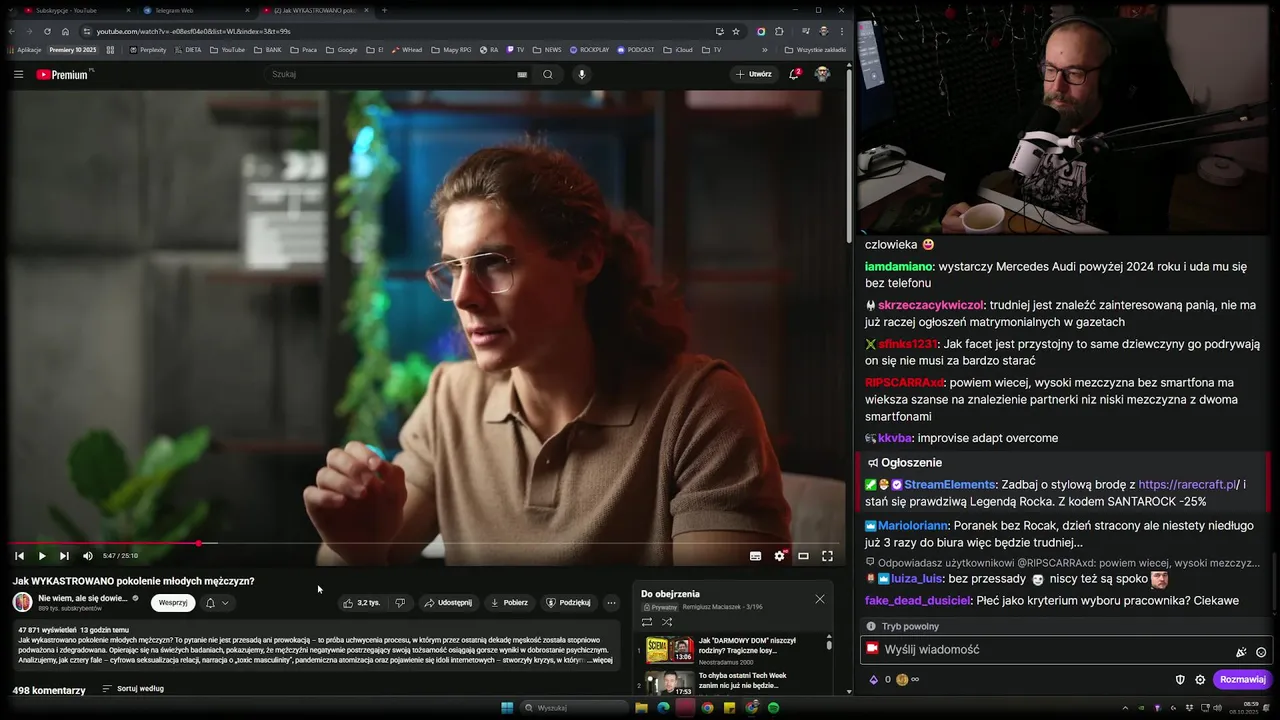The width and height of the screenshot is (1280, 720).
Task: Open the YouTube guide hamburger menu
Action: coord(18,74)
